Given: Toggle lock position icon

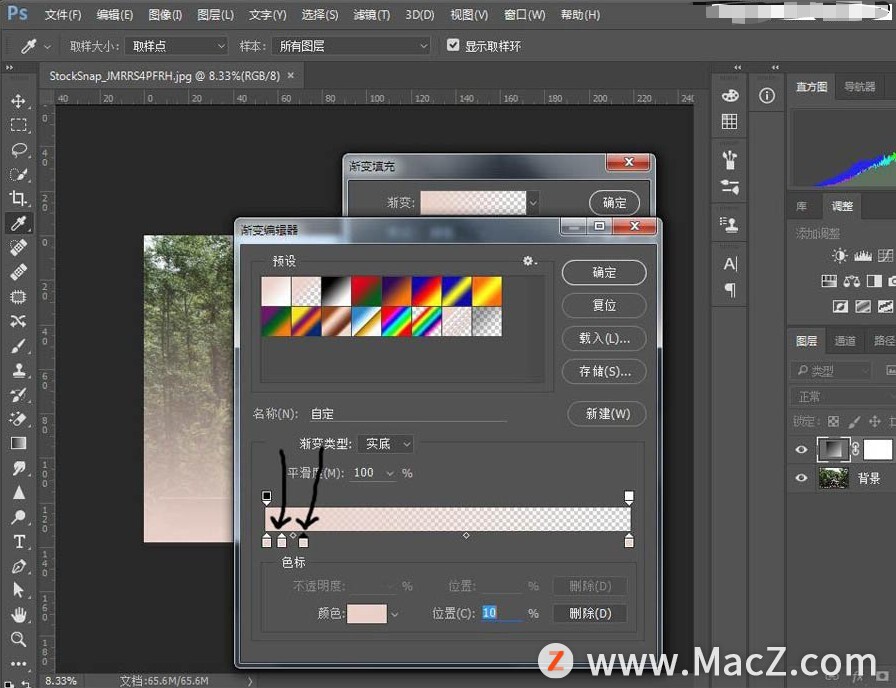Looking at the screenshot, I should 875,422.
